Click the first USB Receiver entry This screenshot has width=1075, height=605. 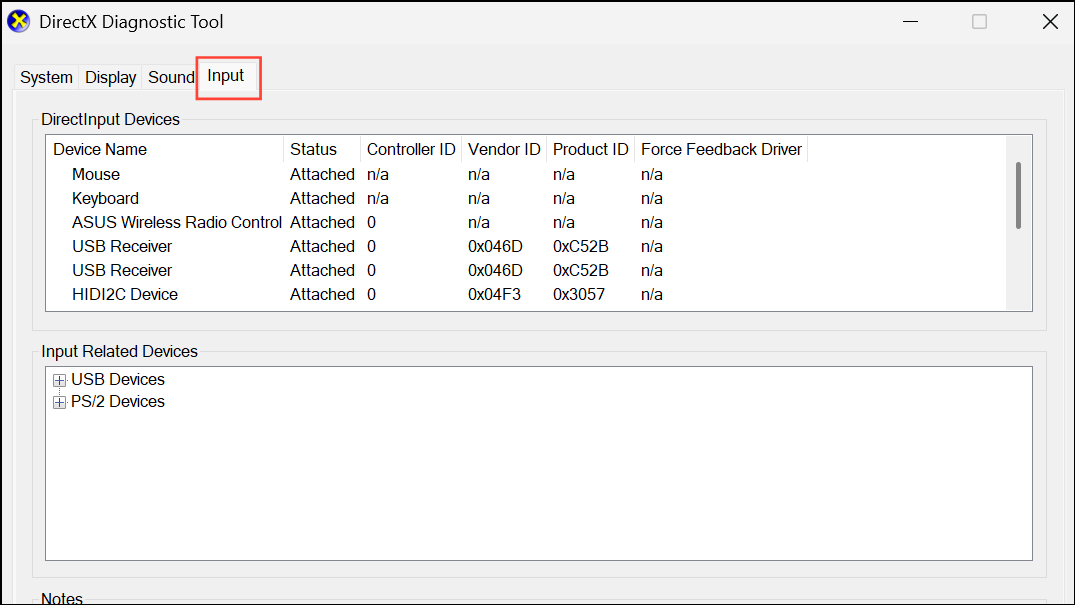click(122, 246)
